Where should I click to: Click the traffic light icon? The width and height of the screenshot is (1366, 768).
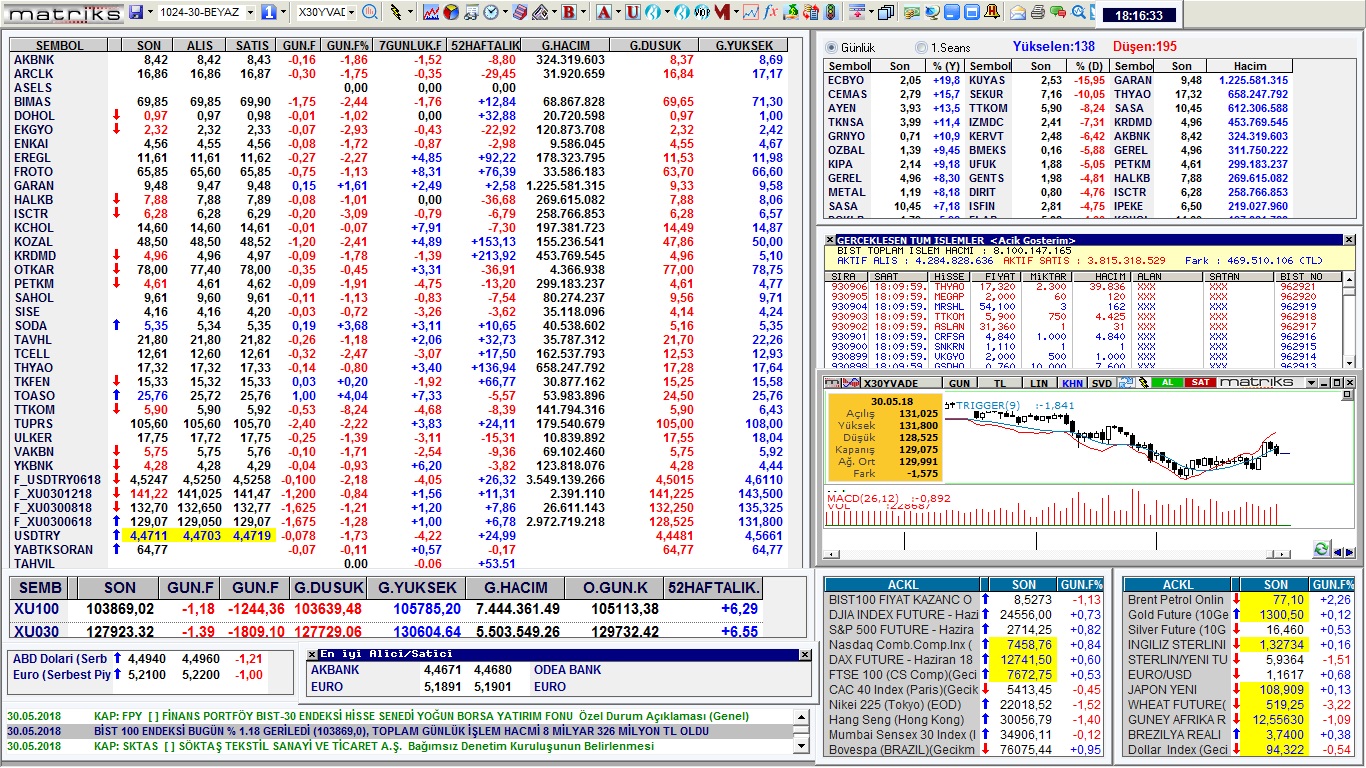click(x=830, y=12)
